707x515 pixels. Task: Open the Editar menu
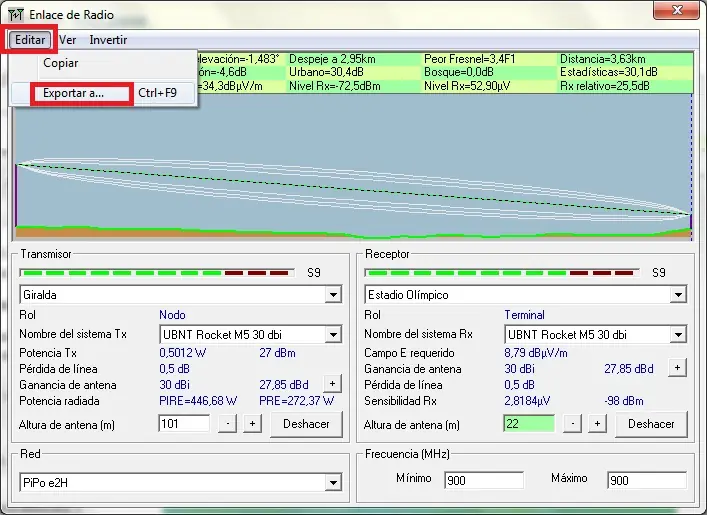click(30, 40)
